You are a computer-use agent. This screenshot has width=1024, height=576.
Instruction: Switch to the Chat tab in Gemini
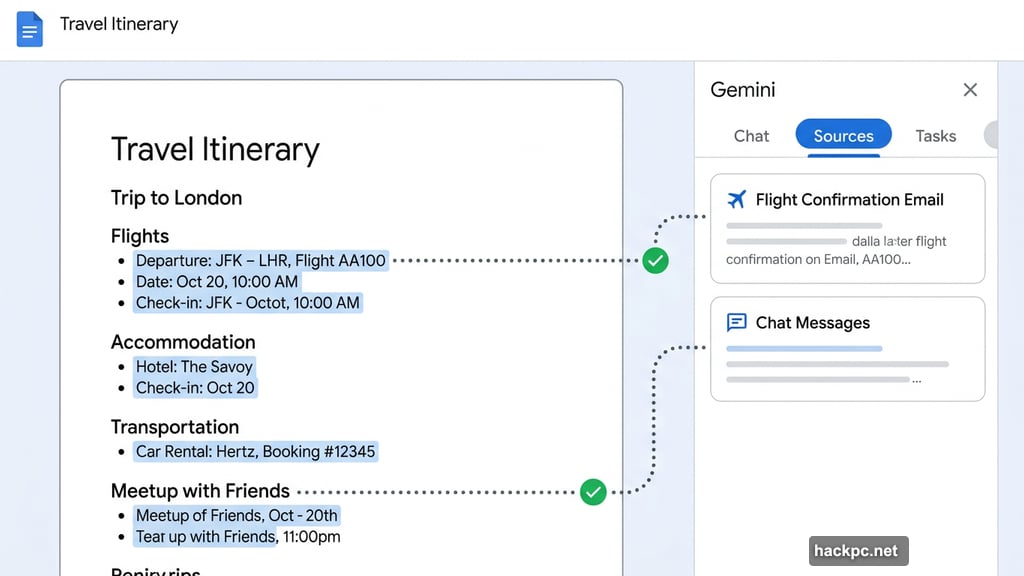coord(751,136)
